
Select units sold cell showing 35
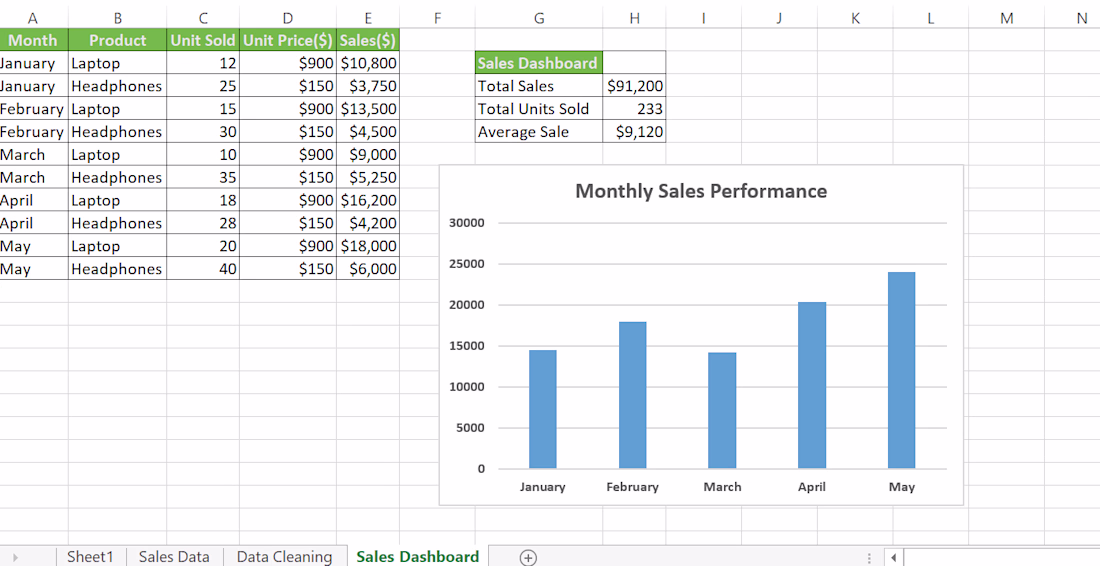pyautogui.click(x=203, y=177)
